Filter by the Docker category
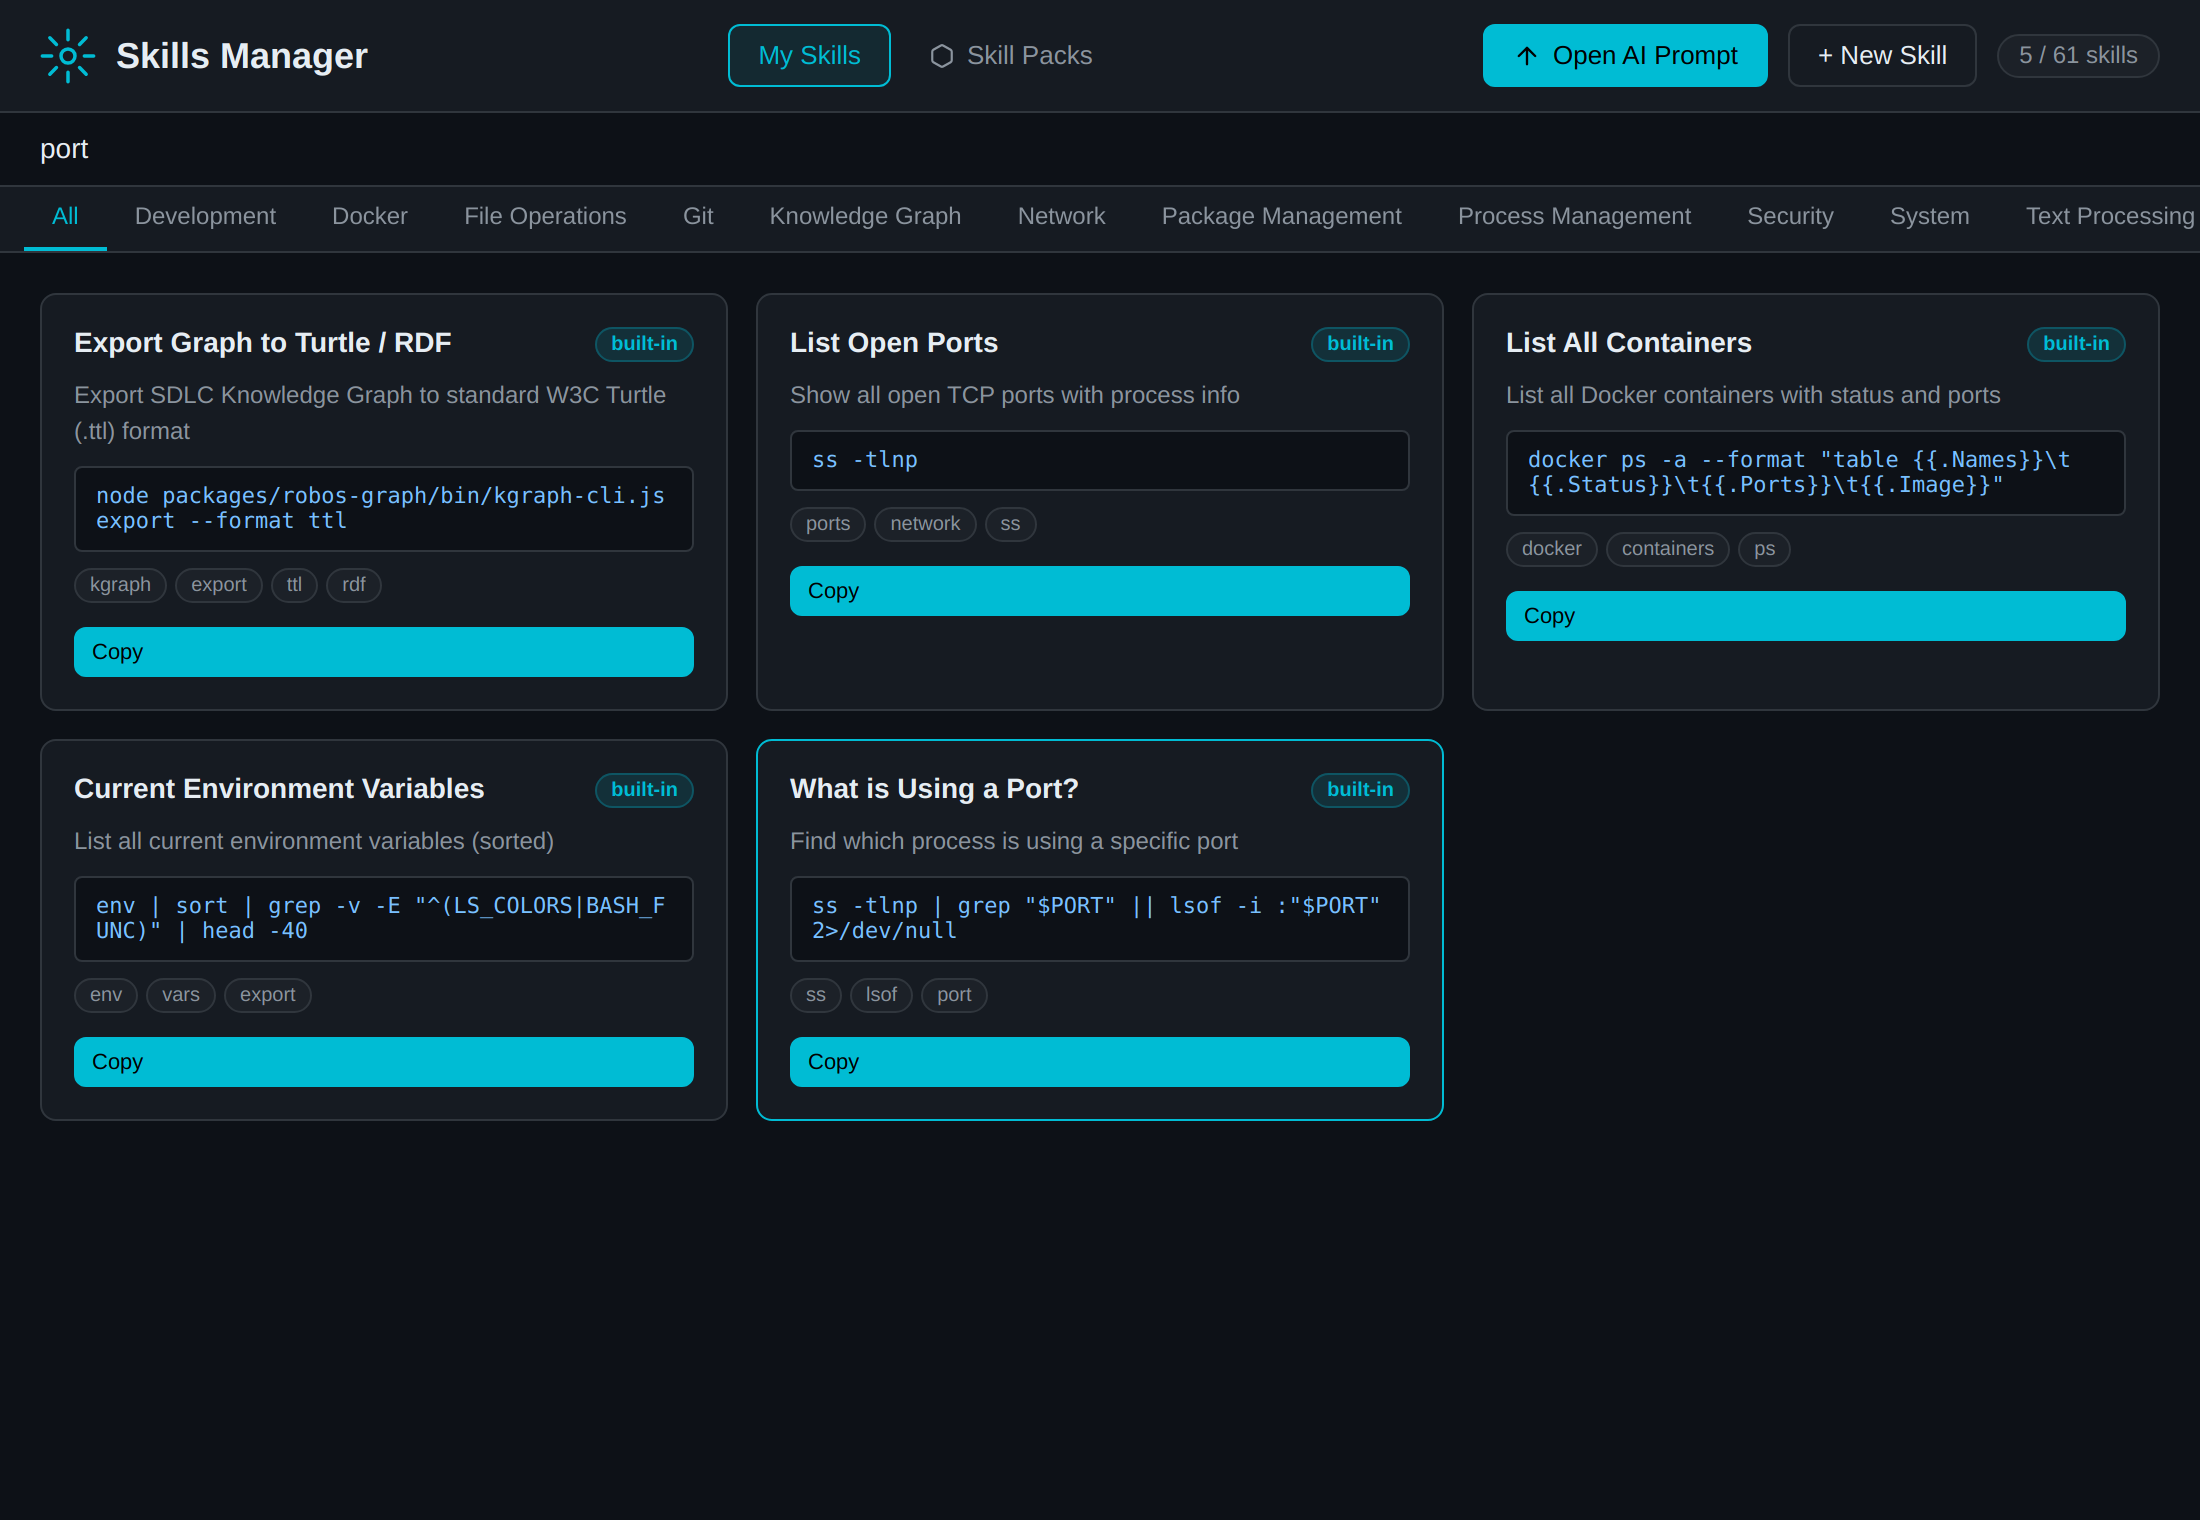 tap(370, 217)
